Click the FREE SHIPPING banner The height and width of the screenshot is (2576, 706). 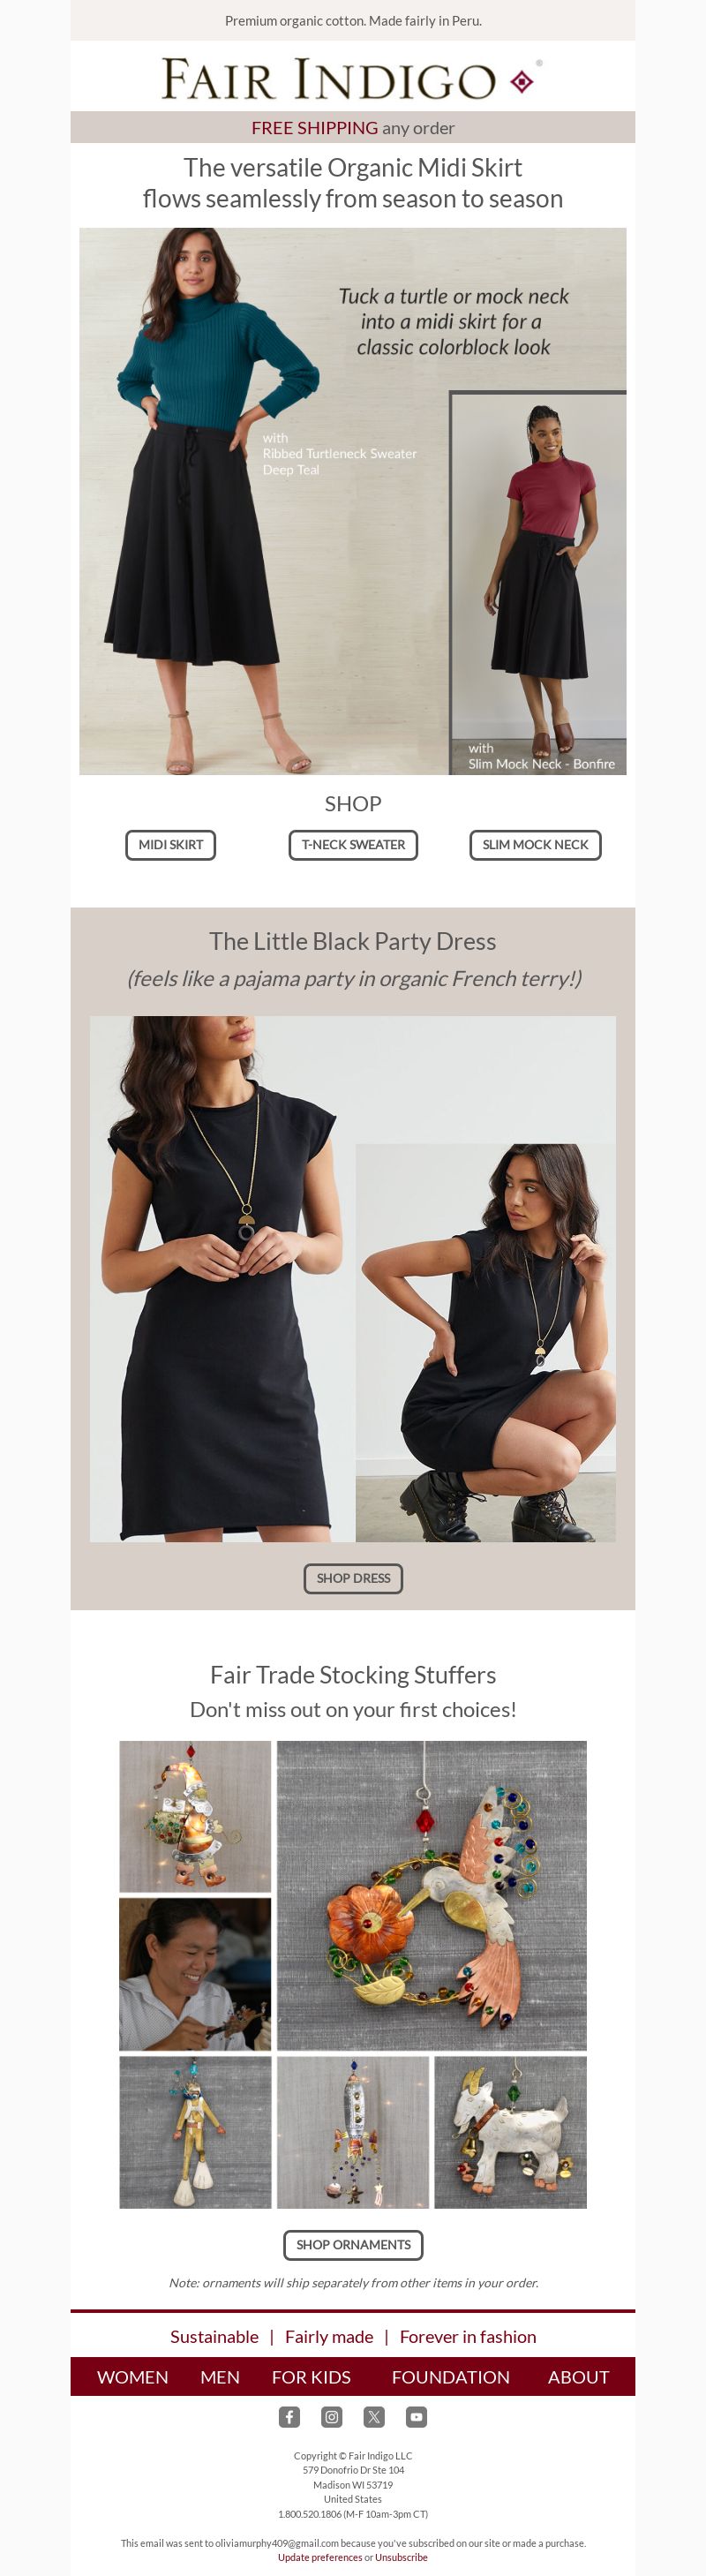pos(353,127)
